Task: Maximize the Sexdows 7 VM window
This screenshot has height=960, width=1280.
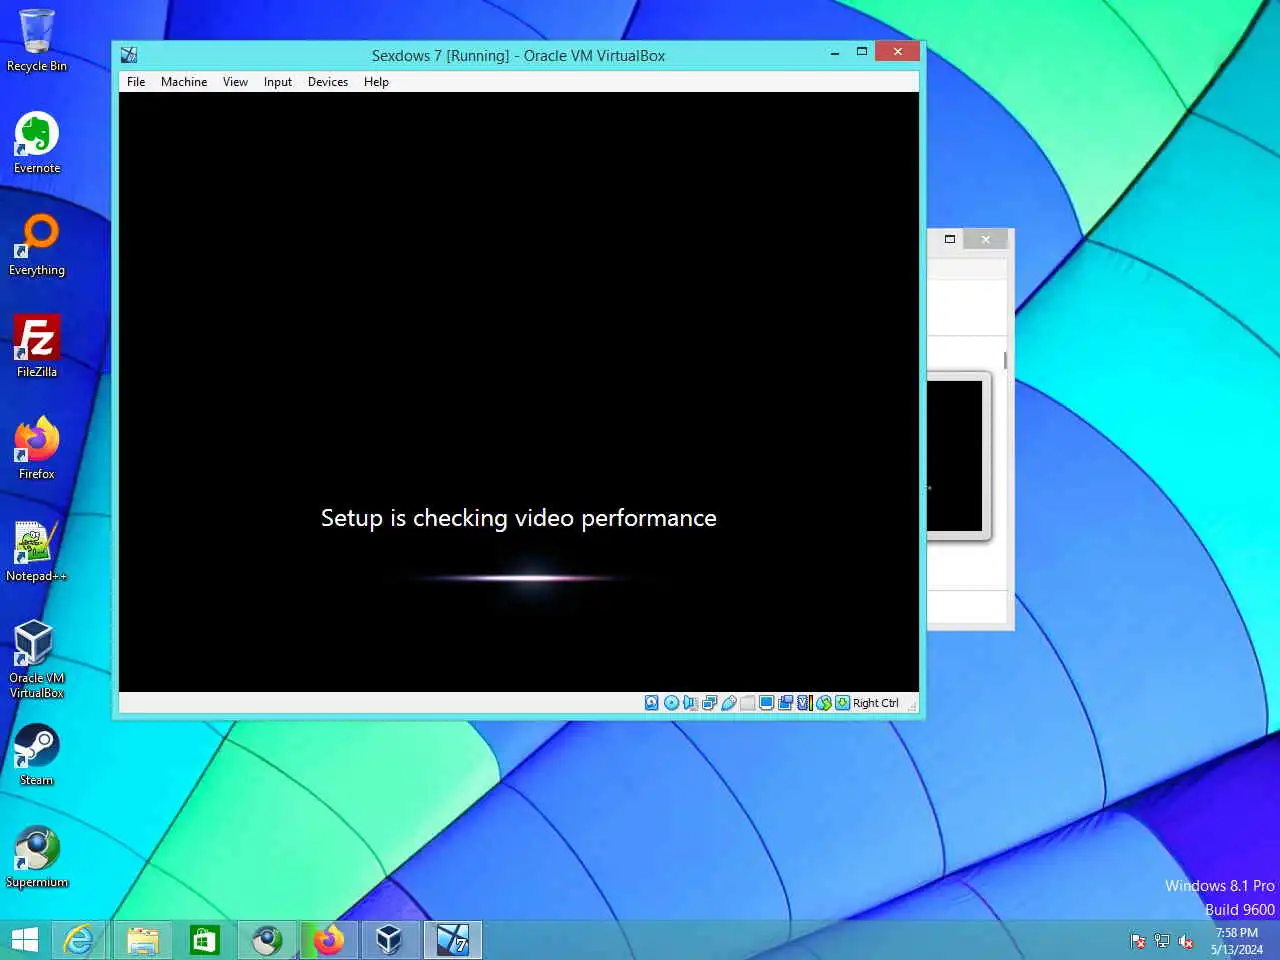Action: 861,52
